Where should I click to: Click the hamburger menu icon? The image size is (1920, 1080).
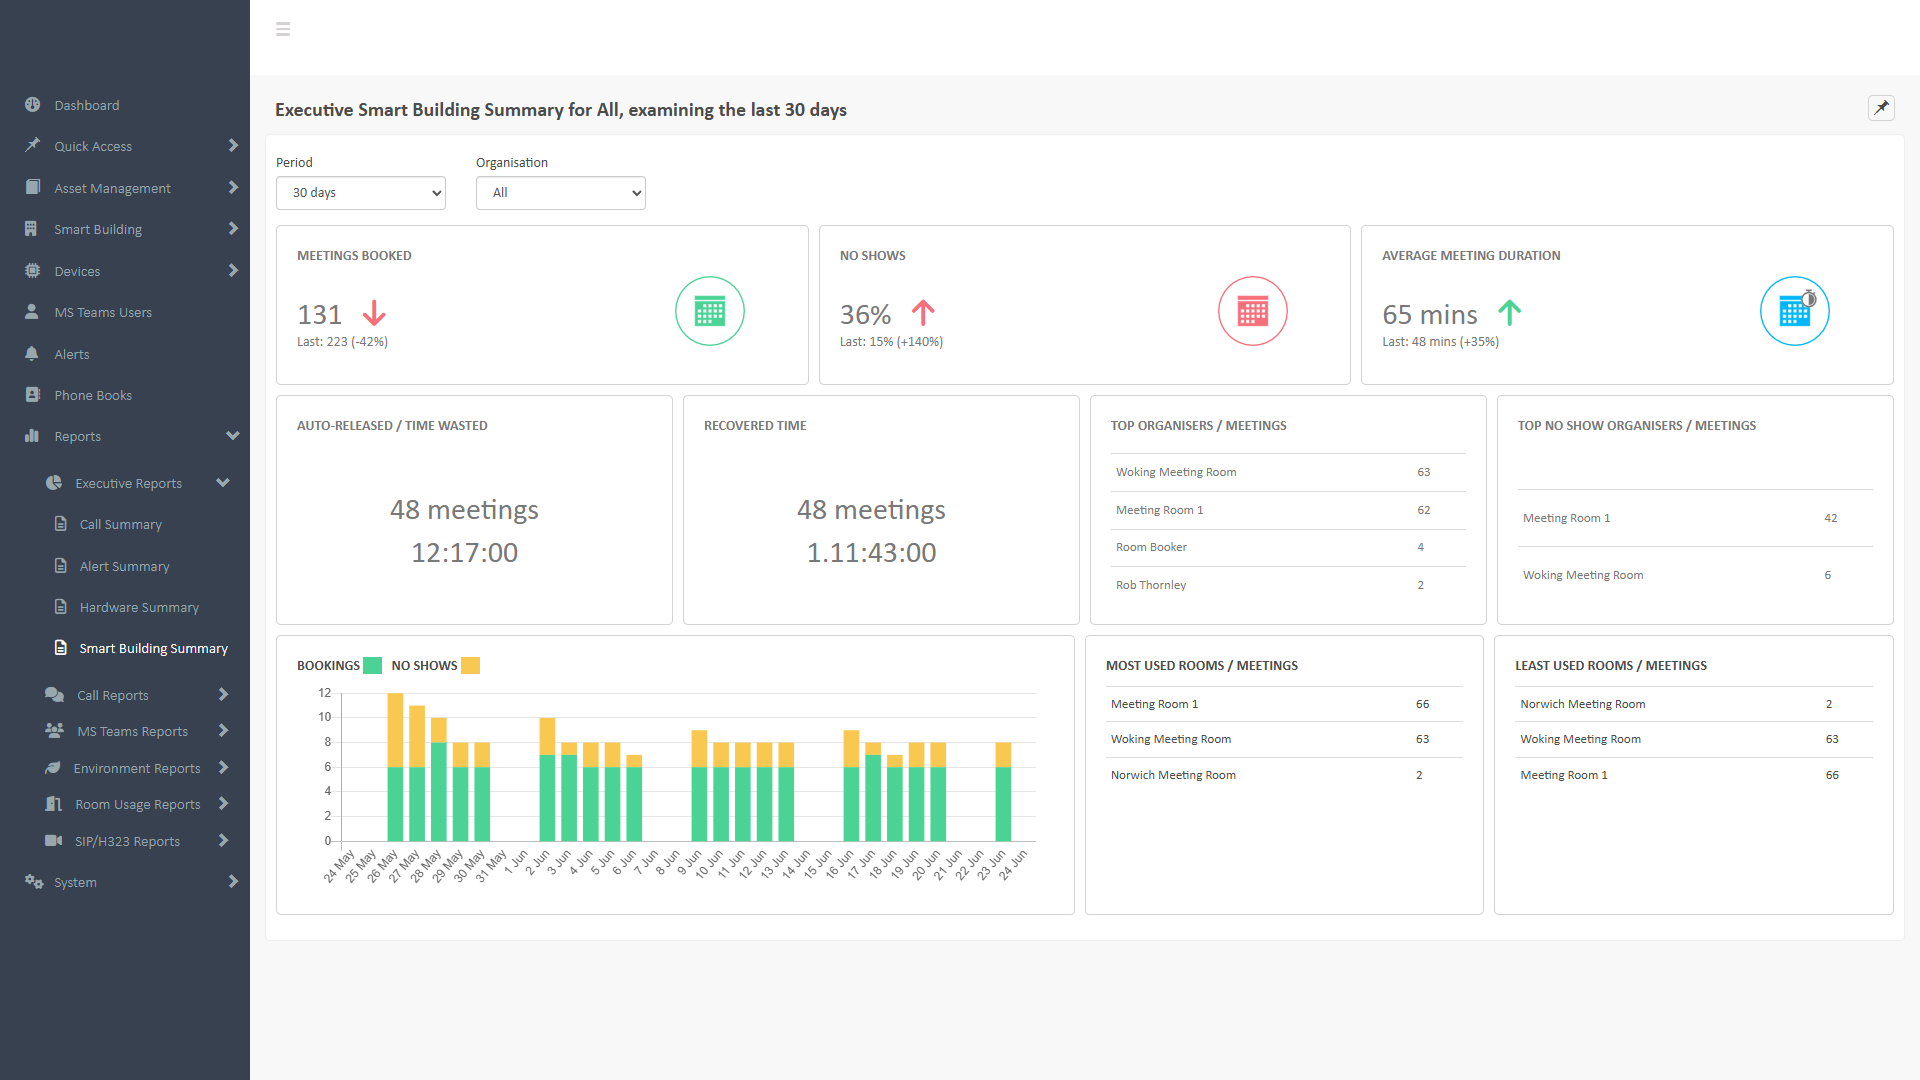pyautogui.click(x=283, y=29)
